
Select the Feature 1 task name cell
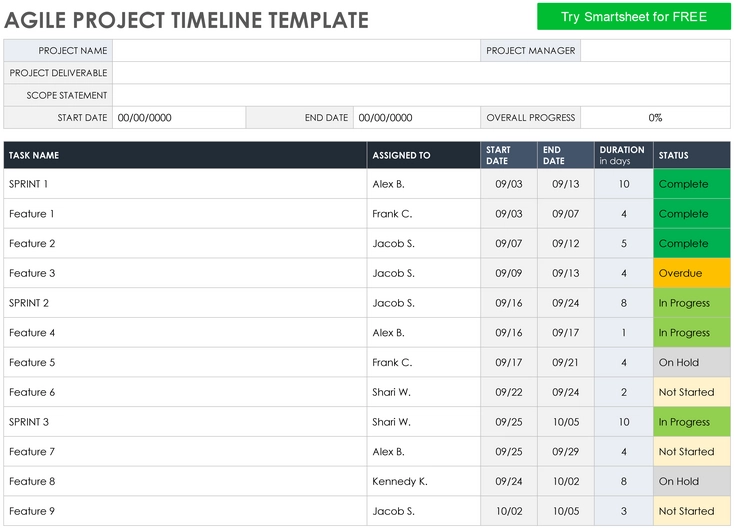click(x=185, y=214)
